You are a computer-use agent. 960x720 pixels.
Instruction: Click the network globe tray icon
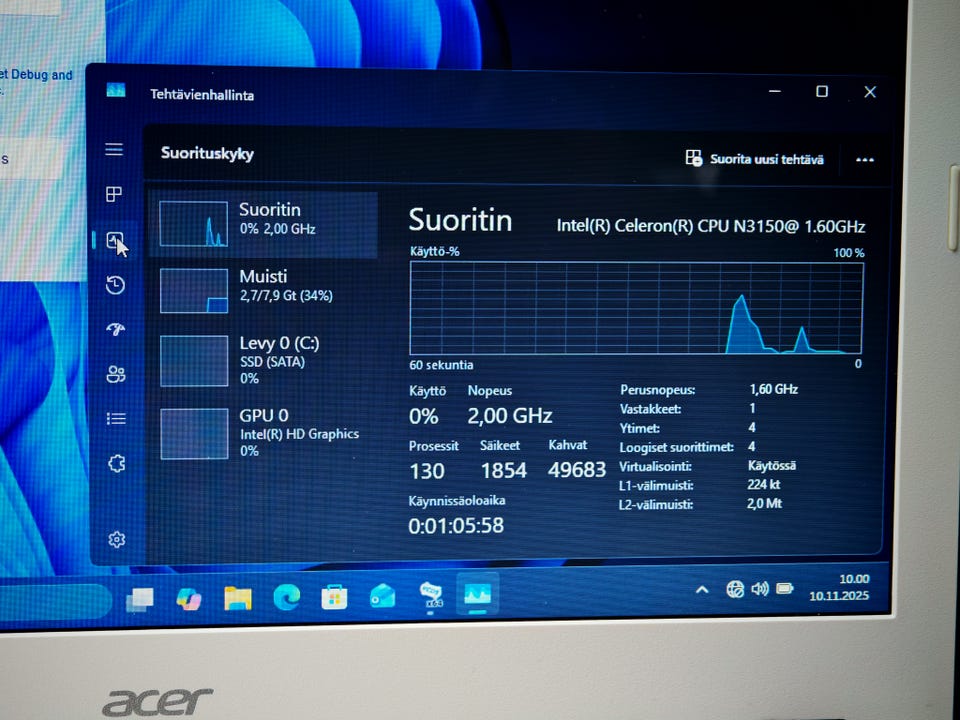tap(735, 589)
